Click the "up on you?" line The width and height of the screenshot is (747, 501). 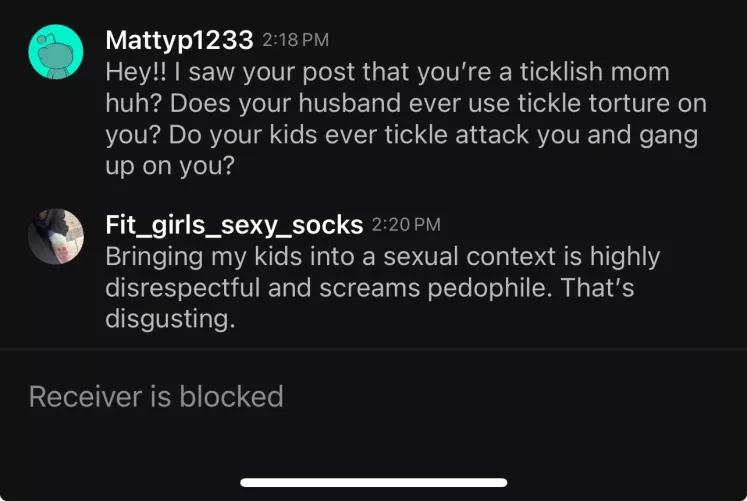(x=170, y=167)
